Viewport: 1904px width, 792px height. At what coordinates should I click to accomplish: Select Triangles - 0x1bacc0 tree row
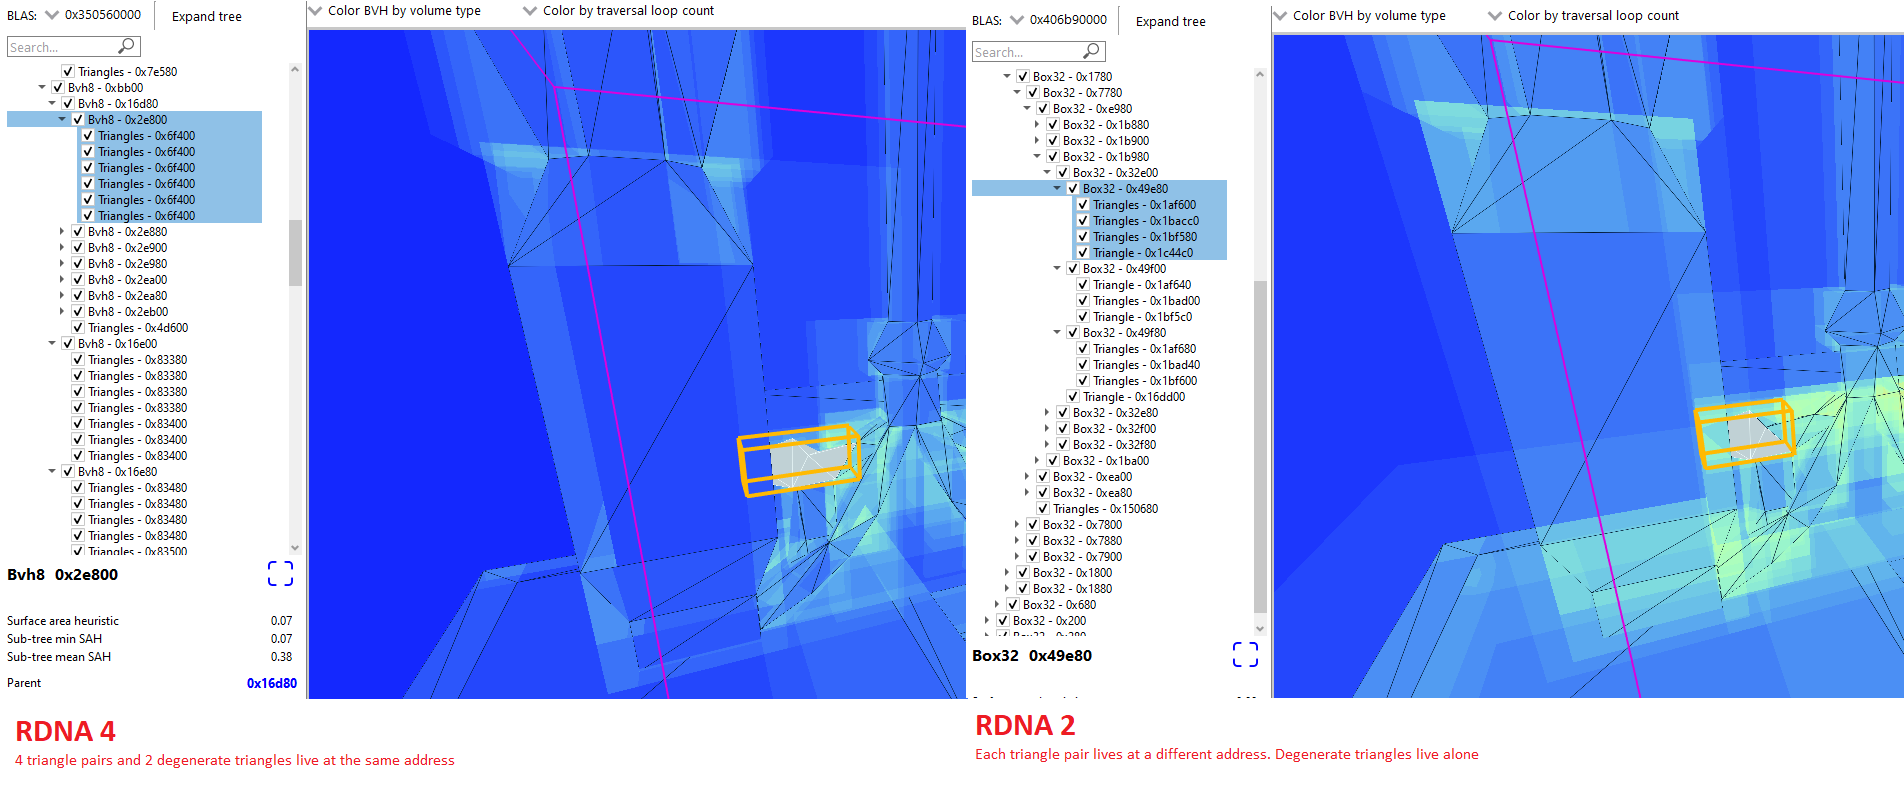1146,221
